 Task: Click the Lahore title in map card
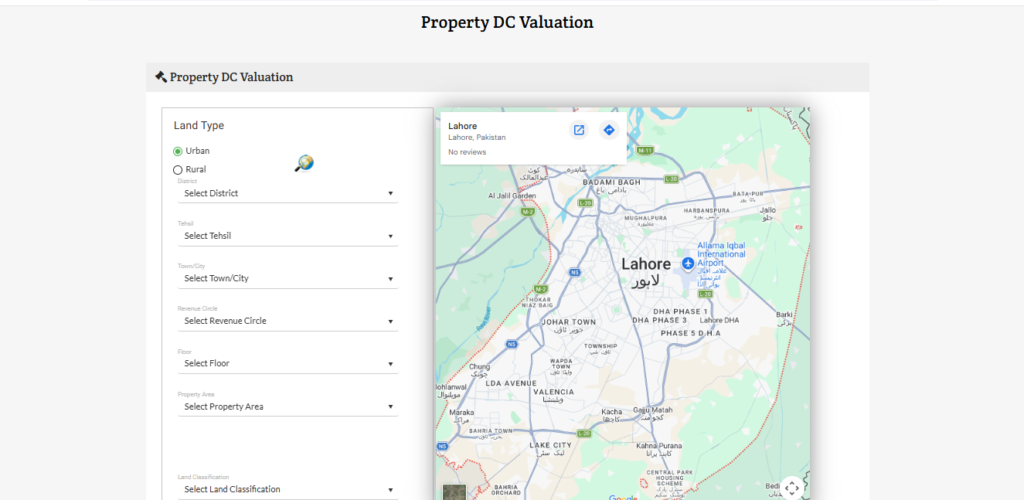tap(462, 126)
